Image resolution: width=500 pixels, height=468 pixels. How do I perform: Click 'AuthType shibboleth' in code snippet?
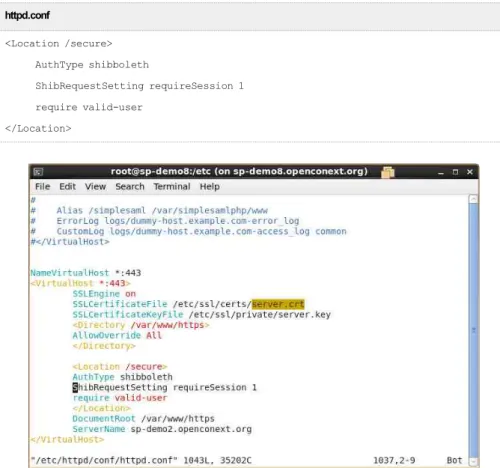pyautogui.click(x=92, y=65)
